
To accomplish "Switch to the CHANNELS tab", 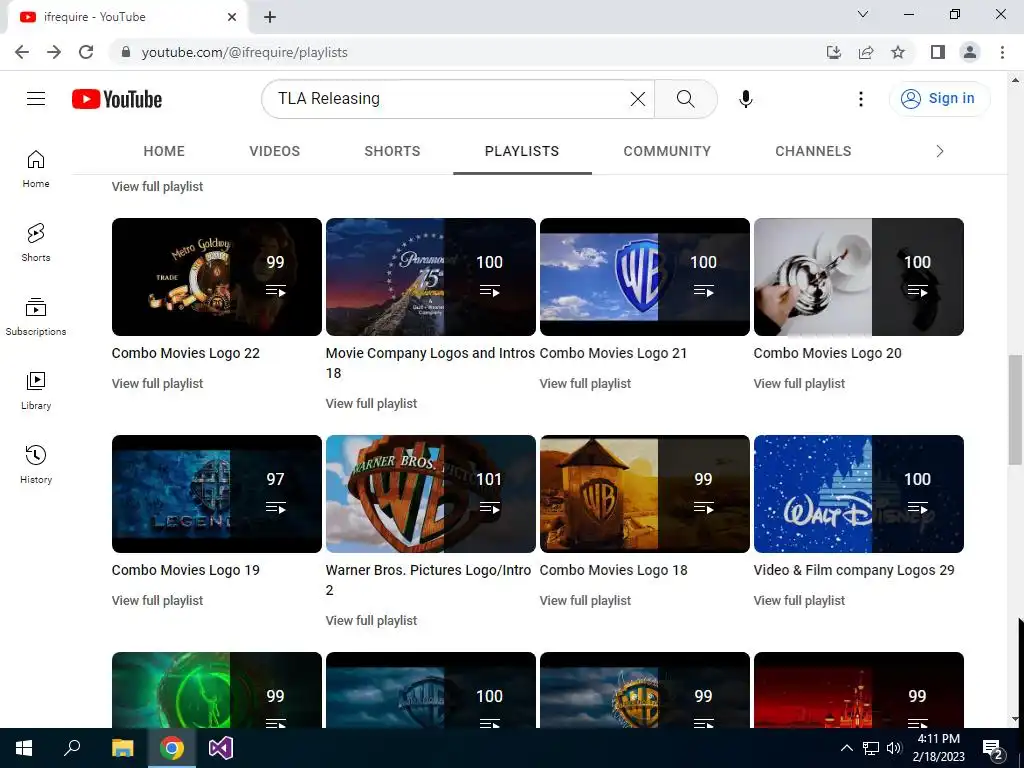I will click(813, 151).
